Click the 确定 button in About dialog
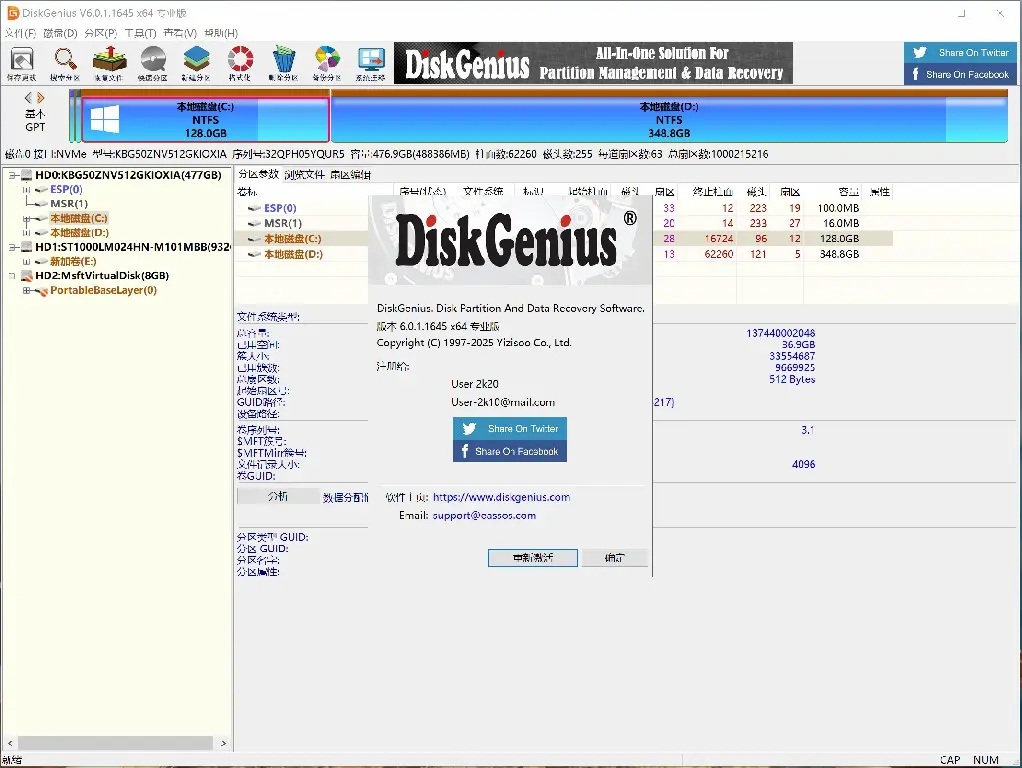 (x=614, y=558)
